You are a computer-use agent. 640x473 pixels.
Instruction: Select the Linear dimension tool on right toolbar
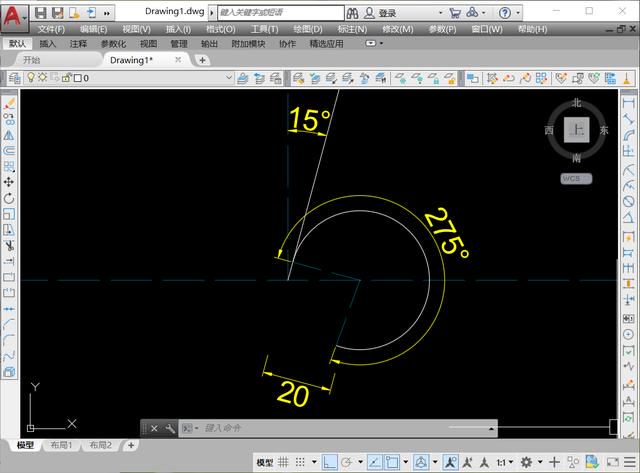628,103
